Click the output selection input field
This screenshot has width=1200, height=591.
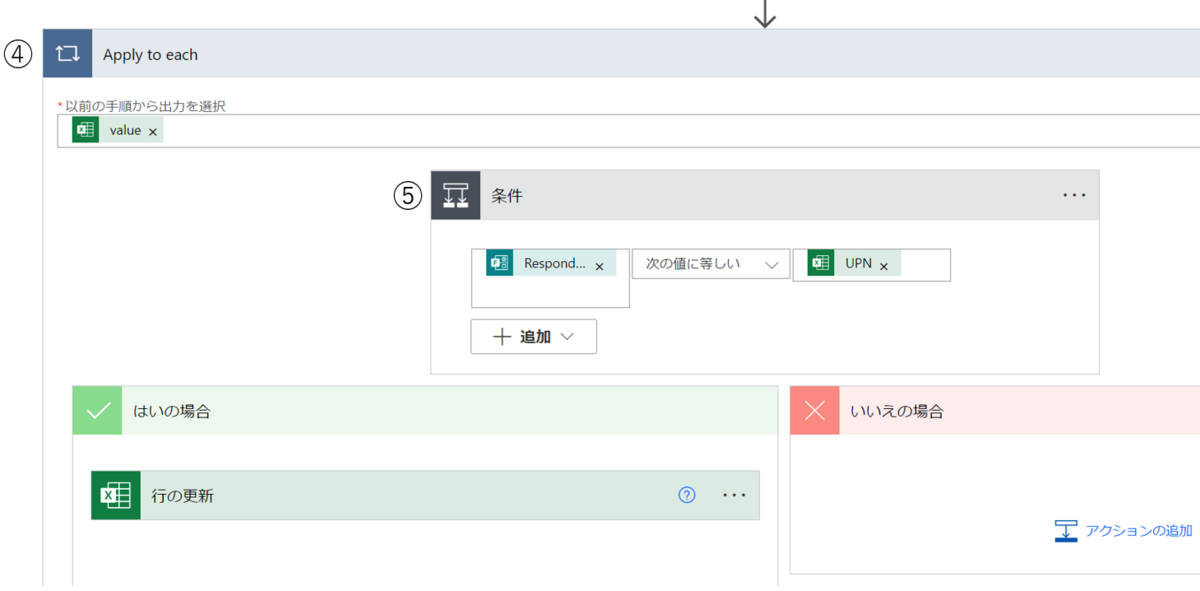[628, 131]
